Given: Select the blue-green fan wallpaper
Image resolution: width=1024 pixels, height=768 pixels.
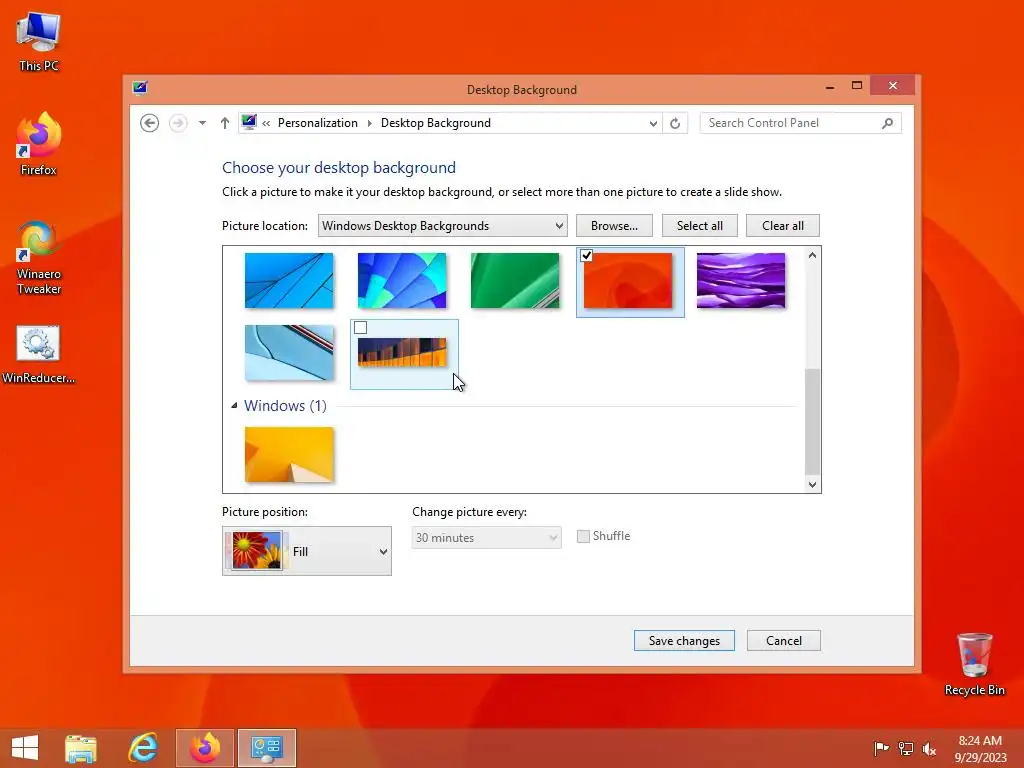Looking at the screenshot, I should pyautogui.click(x=402, y=280).
